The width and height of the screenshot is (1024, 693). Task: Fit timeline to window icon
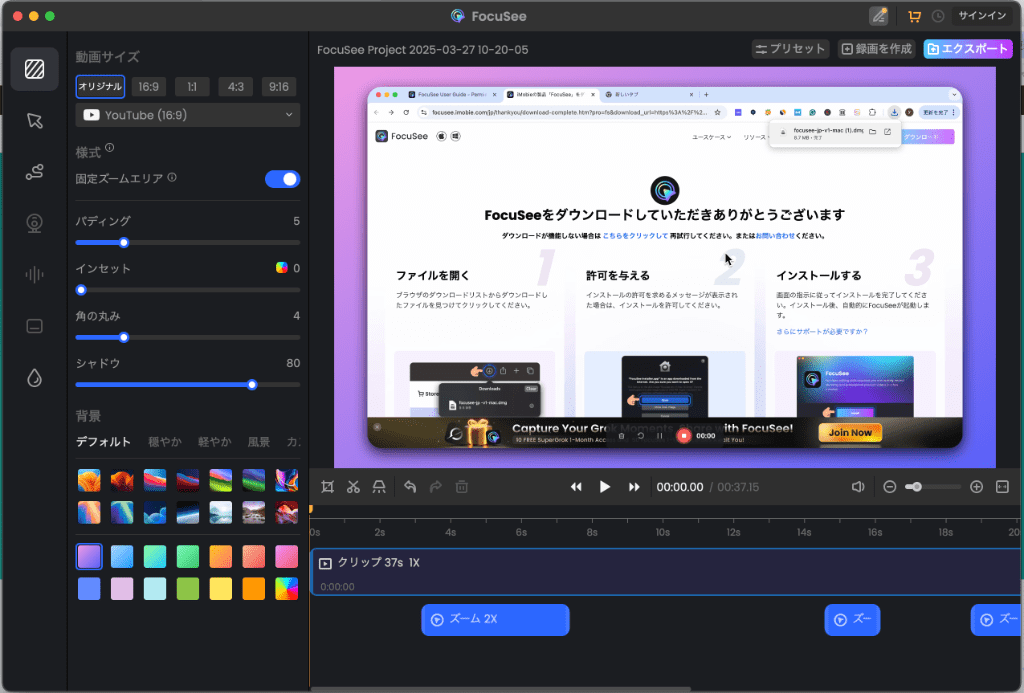point(1002,487)
